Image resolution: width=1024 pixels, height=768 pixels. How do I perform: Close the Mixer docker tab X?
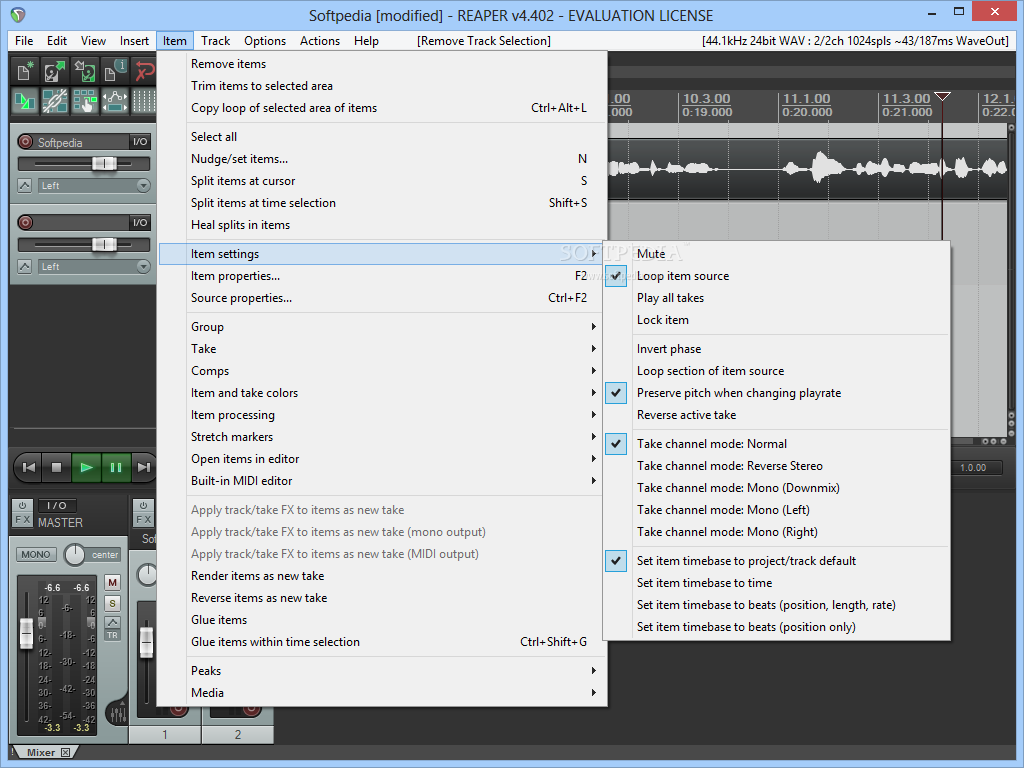click(65, 752)
